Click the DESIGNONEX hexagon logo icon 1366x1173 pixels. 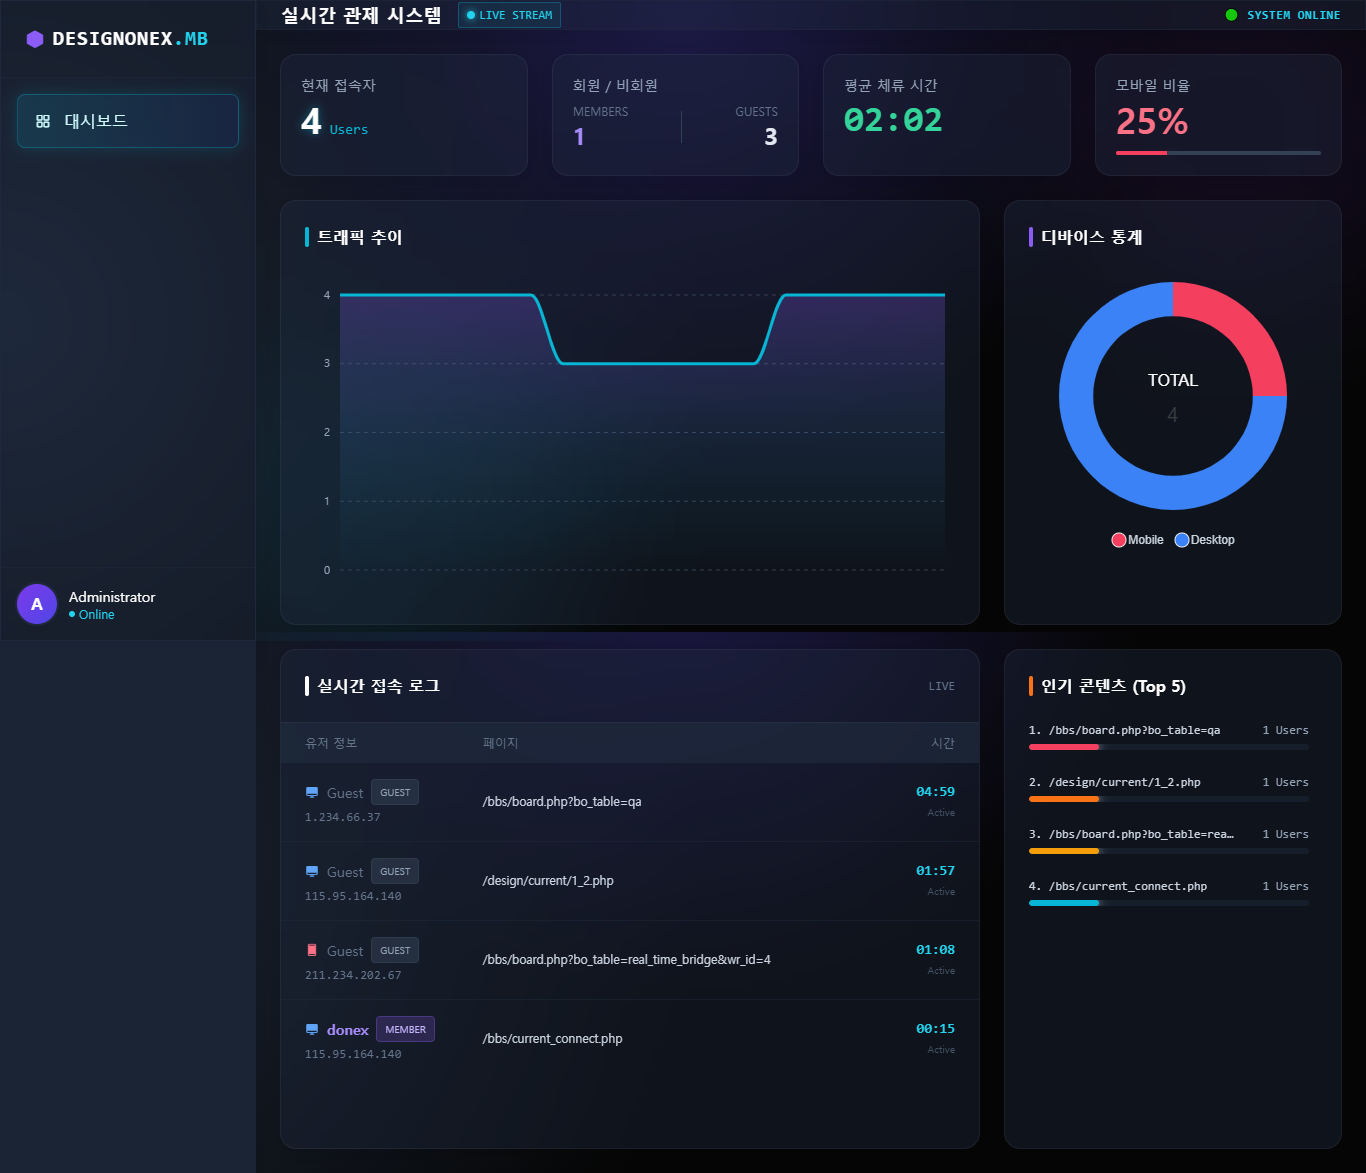(x=35, y=39)
